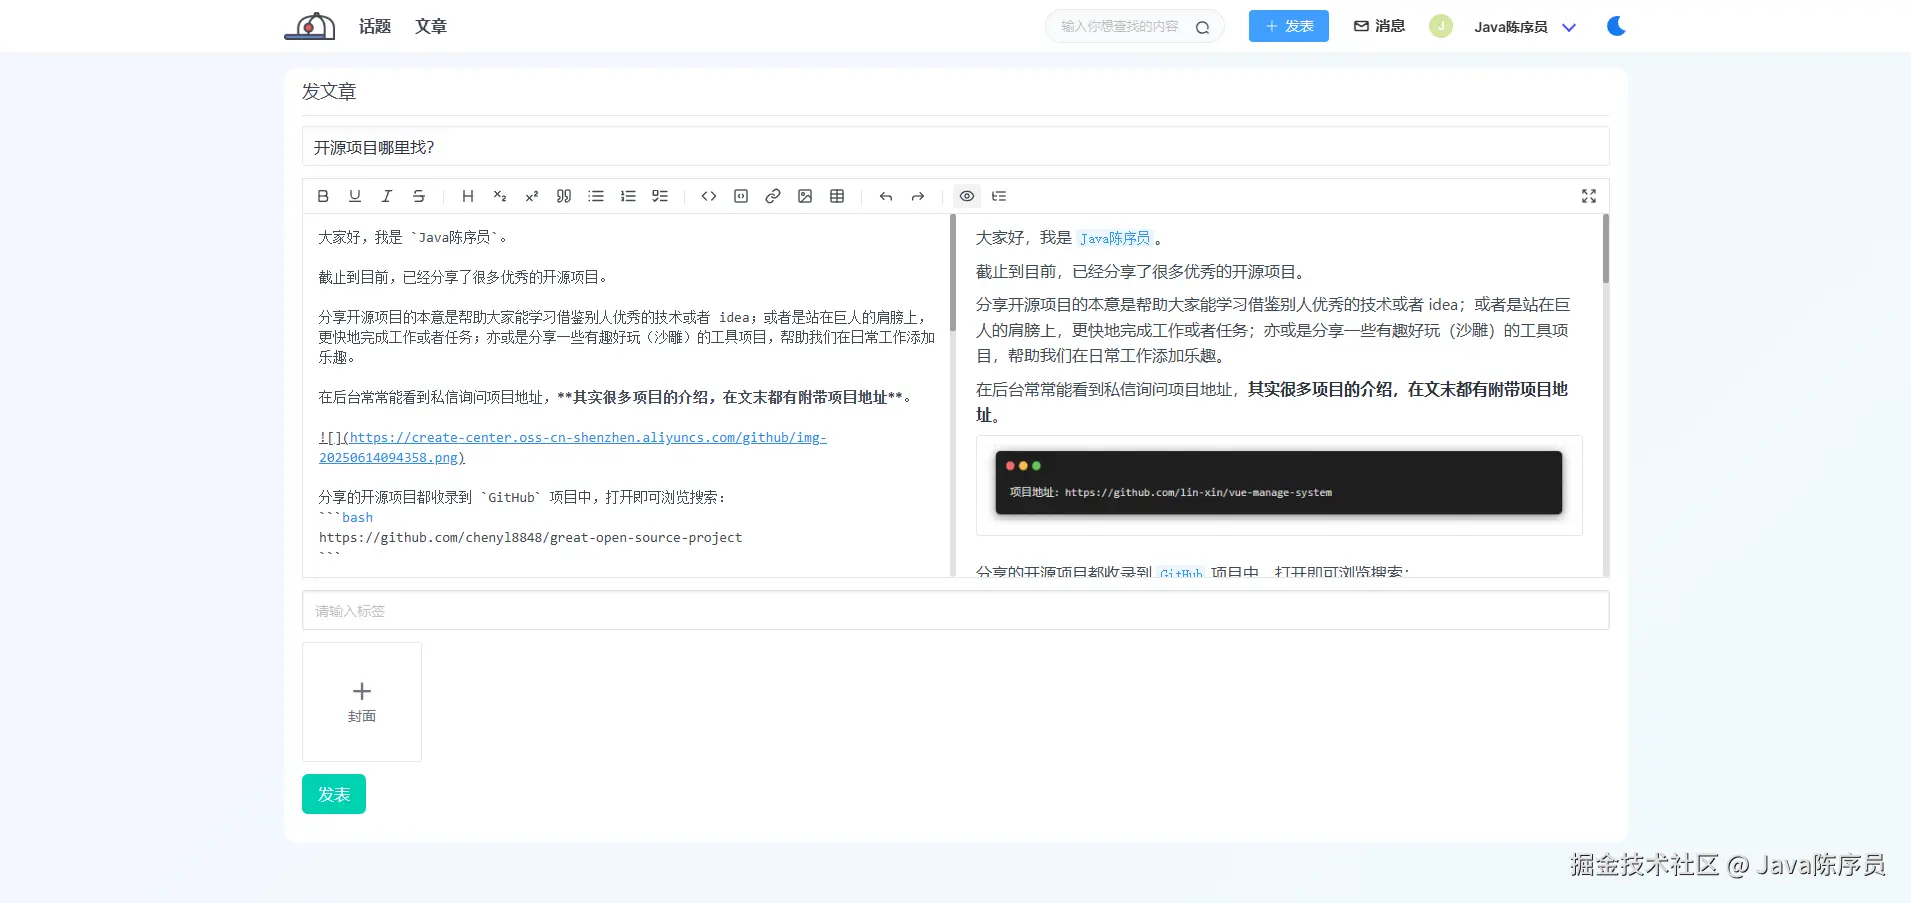Screen dimensions: 1911x903
Task: Click the editor pane scrollbar
Action: pyautogui.click(x=952, y=273)
